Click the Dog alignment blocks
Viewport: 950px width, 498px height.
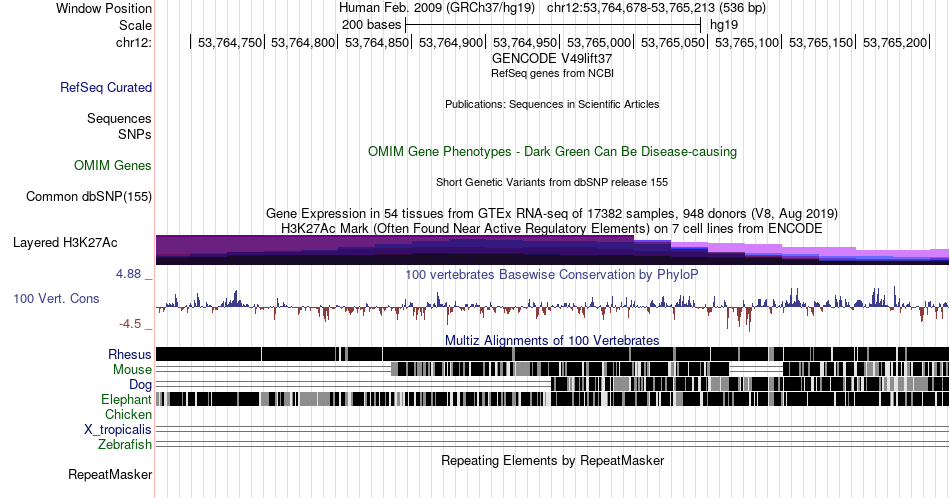750,384
